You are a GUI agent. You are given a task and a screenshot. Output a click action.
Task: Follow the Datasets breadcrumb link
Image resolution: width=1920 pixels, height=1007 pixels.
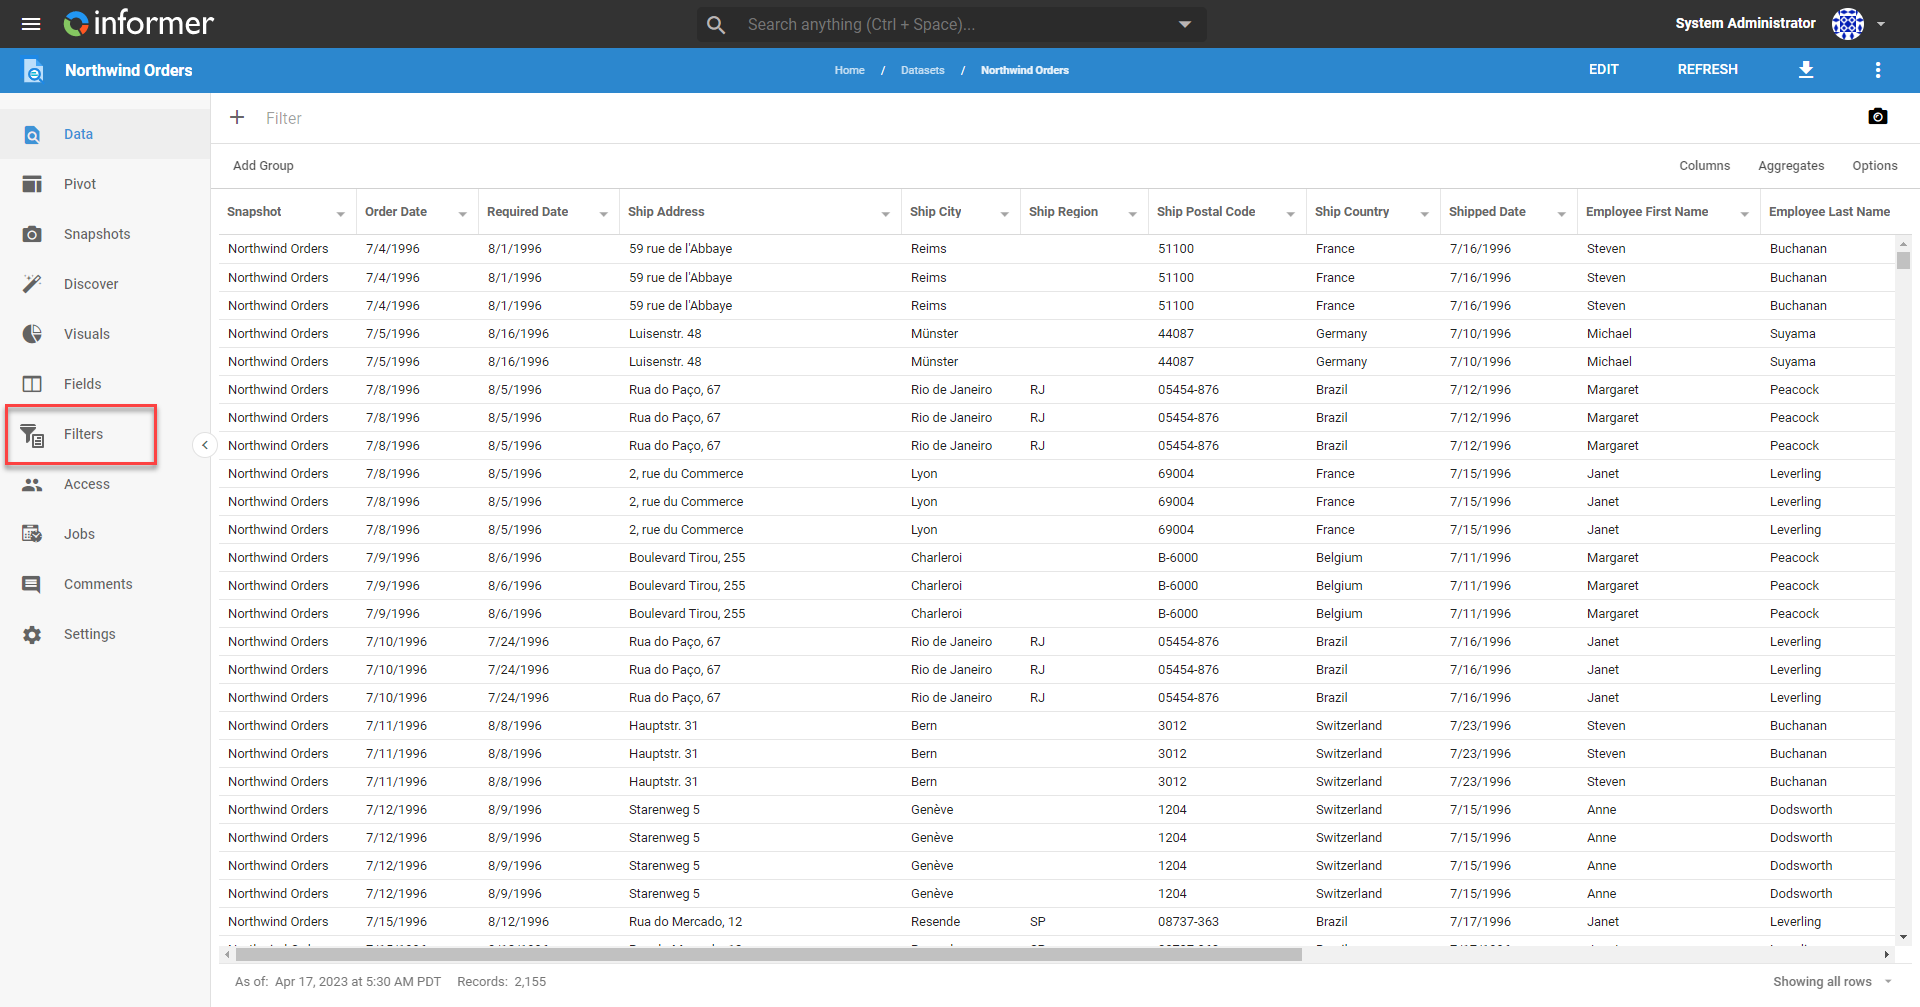[922, 70]
